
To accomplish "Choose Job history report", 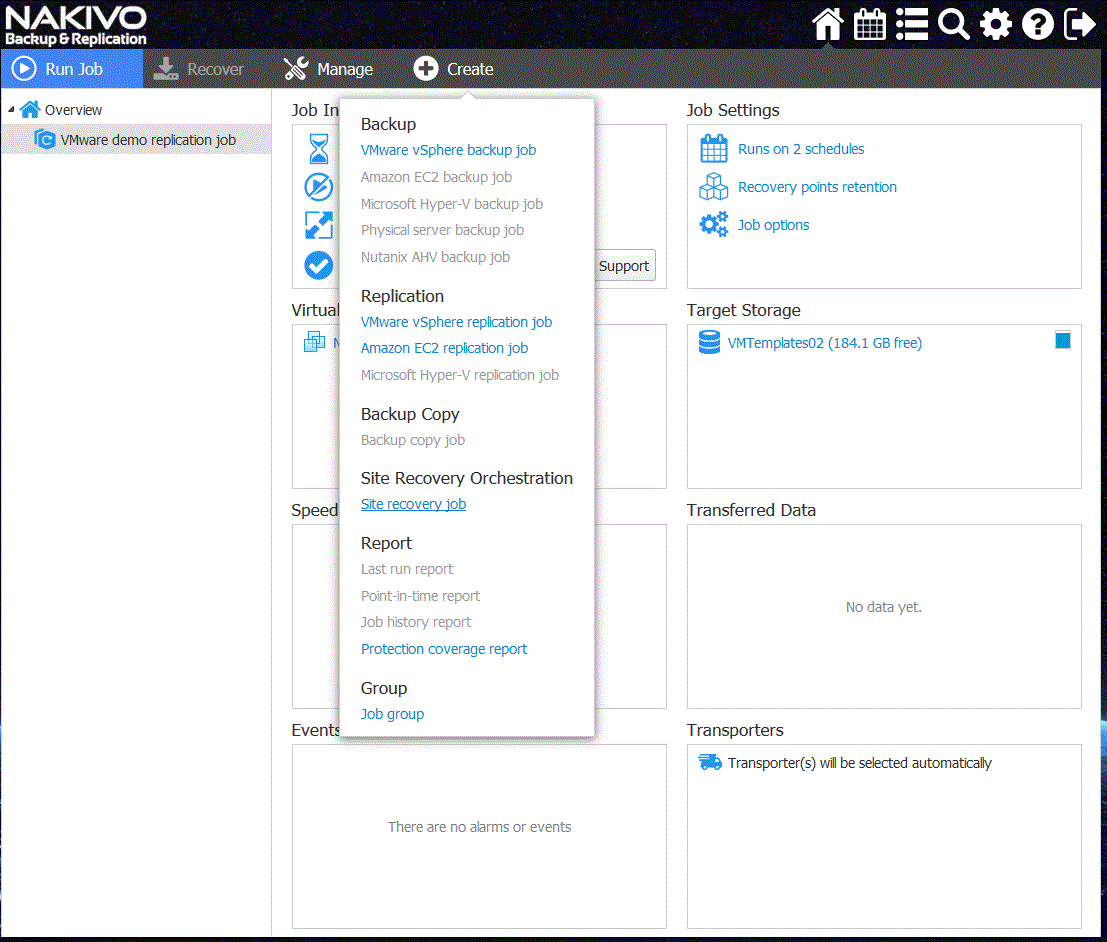I will tap(416, 621).
